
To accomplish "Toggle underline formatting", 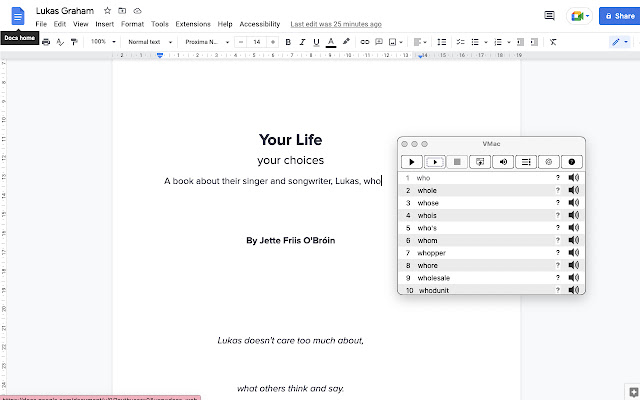I will point(317,42).
